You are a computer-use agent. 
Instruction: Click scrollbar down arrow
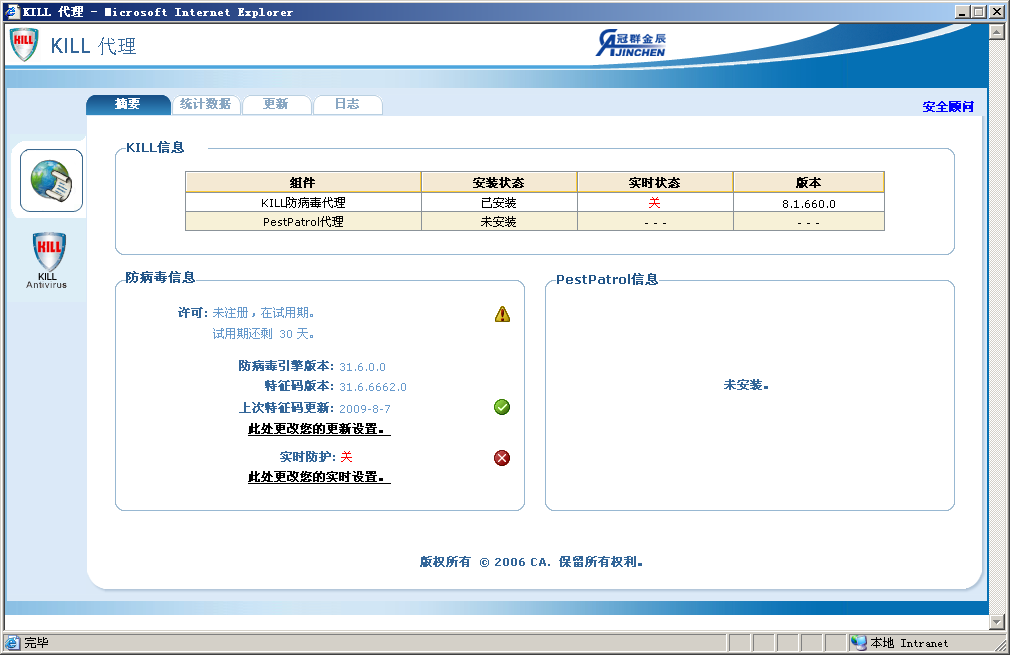pyautogui.click(x=996, y=622)
